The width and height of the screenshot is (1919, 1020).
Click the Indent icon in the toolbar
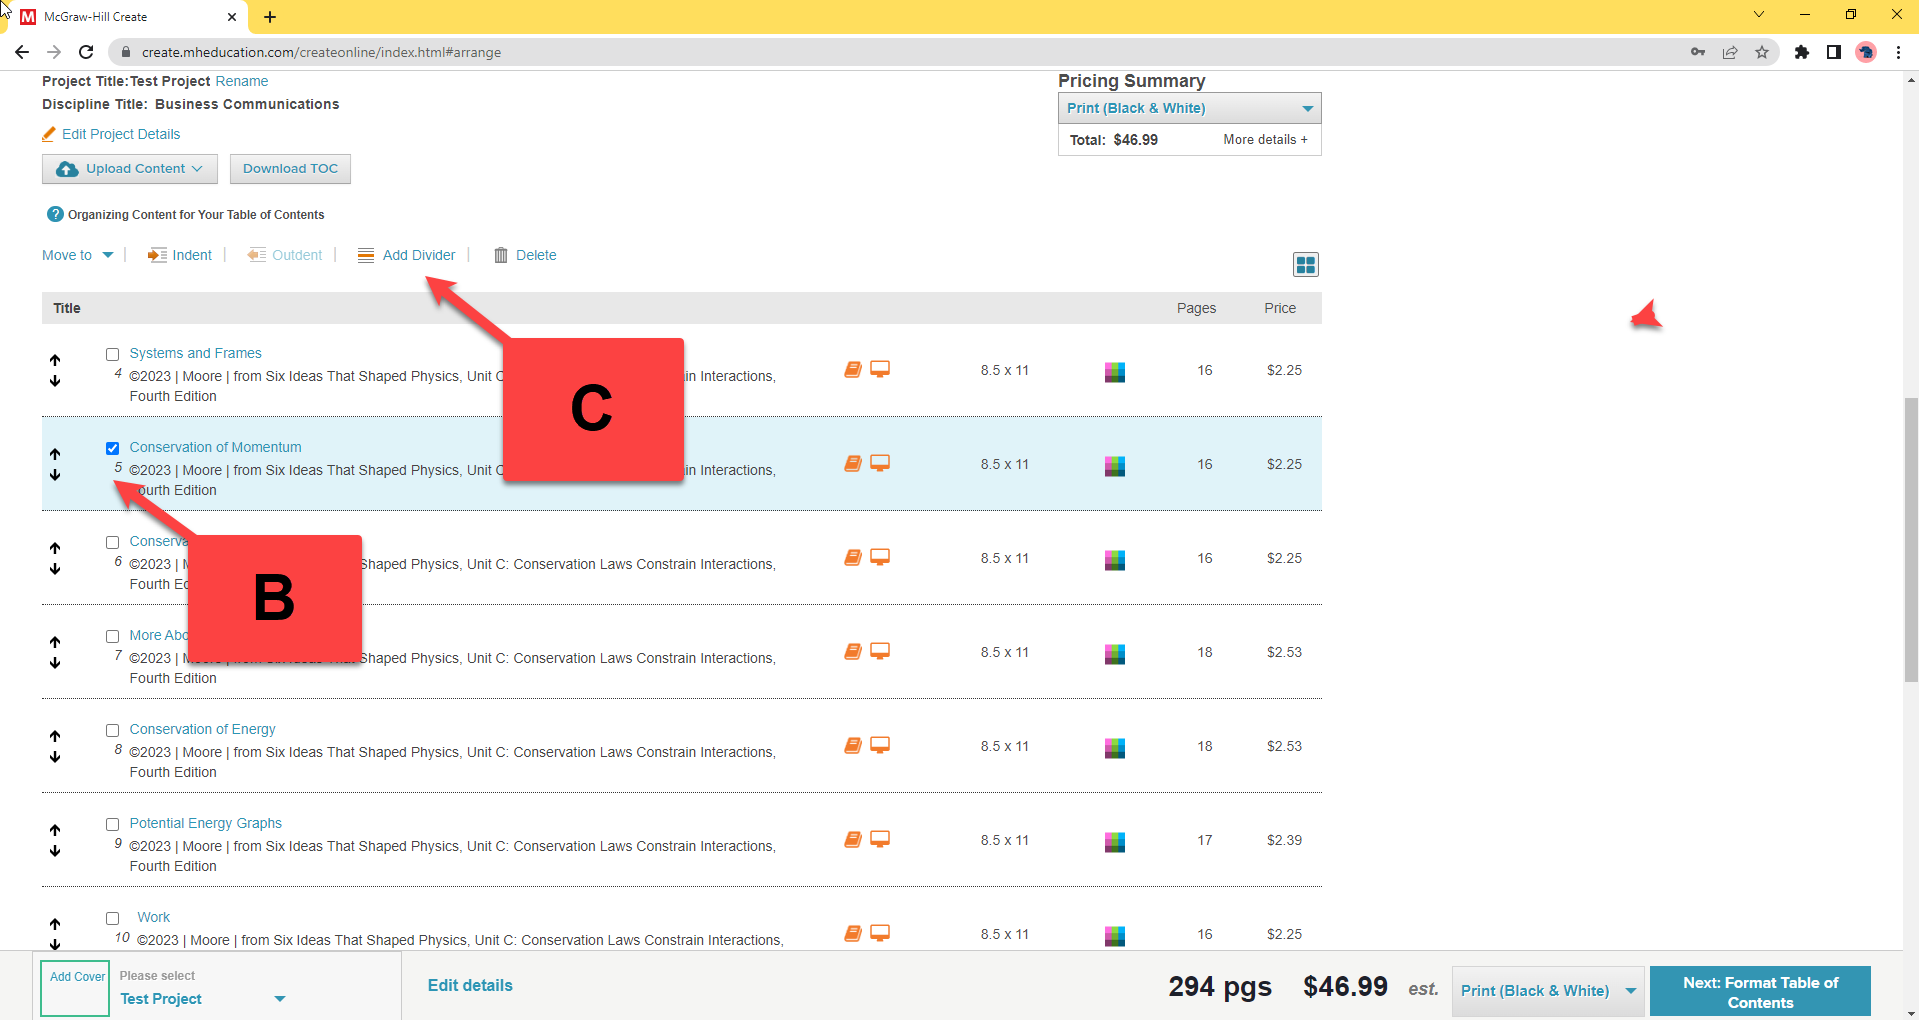pyautogui.click(x=157, y=255)
